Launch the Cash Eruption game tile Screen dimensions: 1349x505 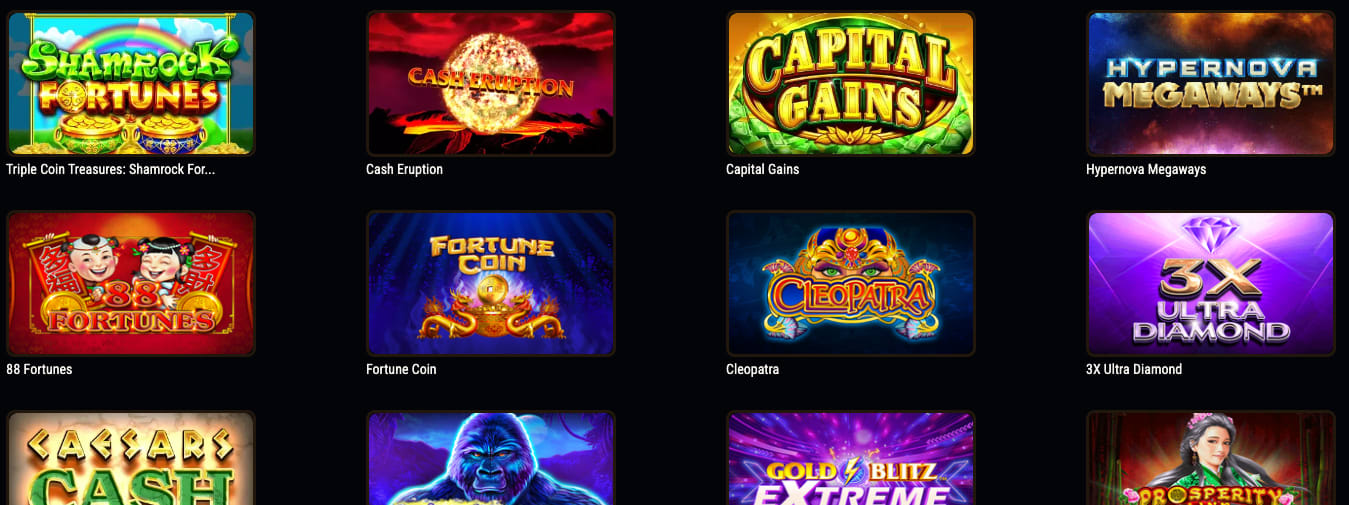491,83
